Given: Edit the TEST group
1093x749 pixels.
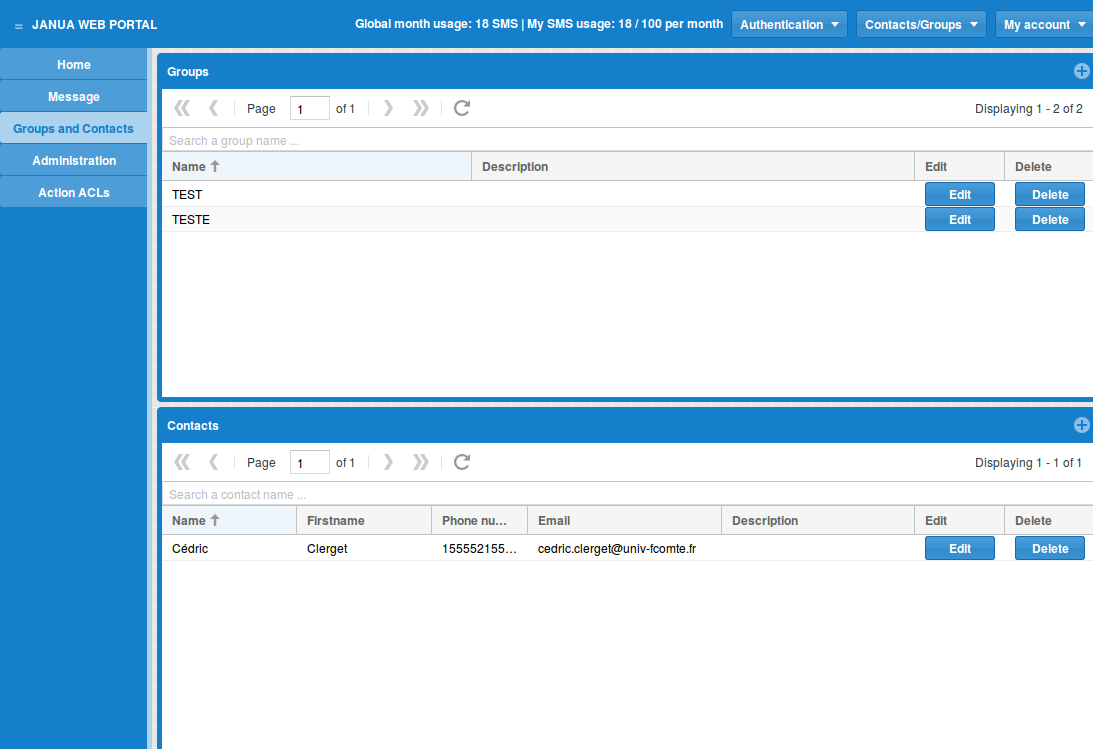Looking at the screenshot, I should [959, 194].
